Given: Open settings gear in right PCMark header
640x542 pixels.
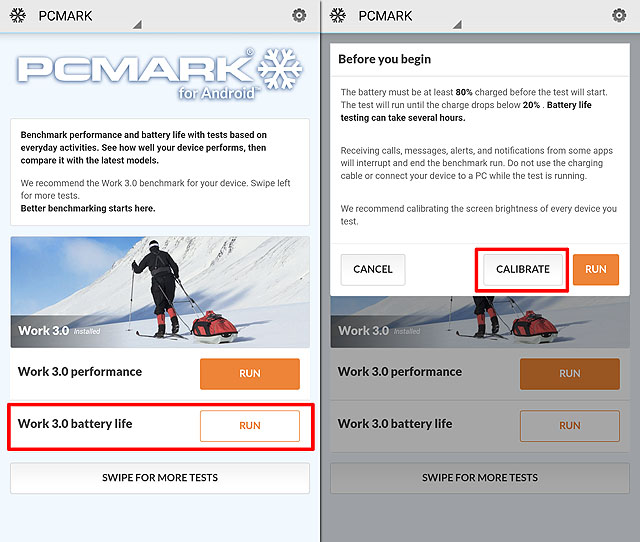Looking at the screenshot, I should pos(619,16).
